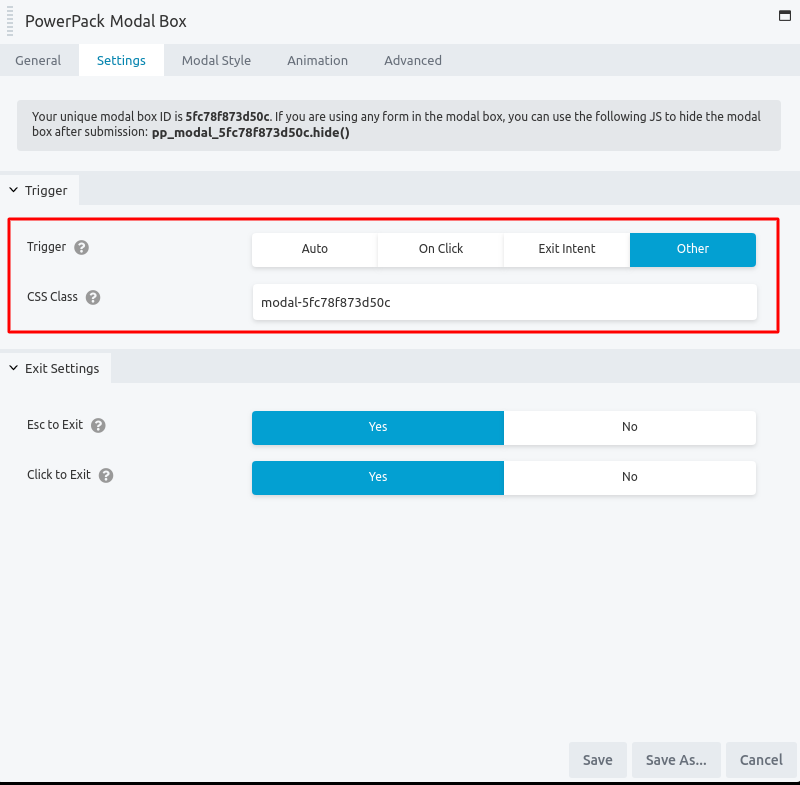Click the Save button
The image size is (800, 785).
pos(597,760)
